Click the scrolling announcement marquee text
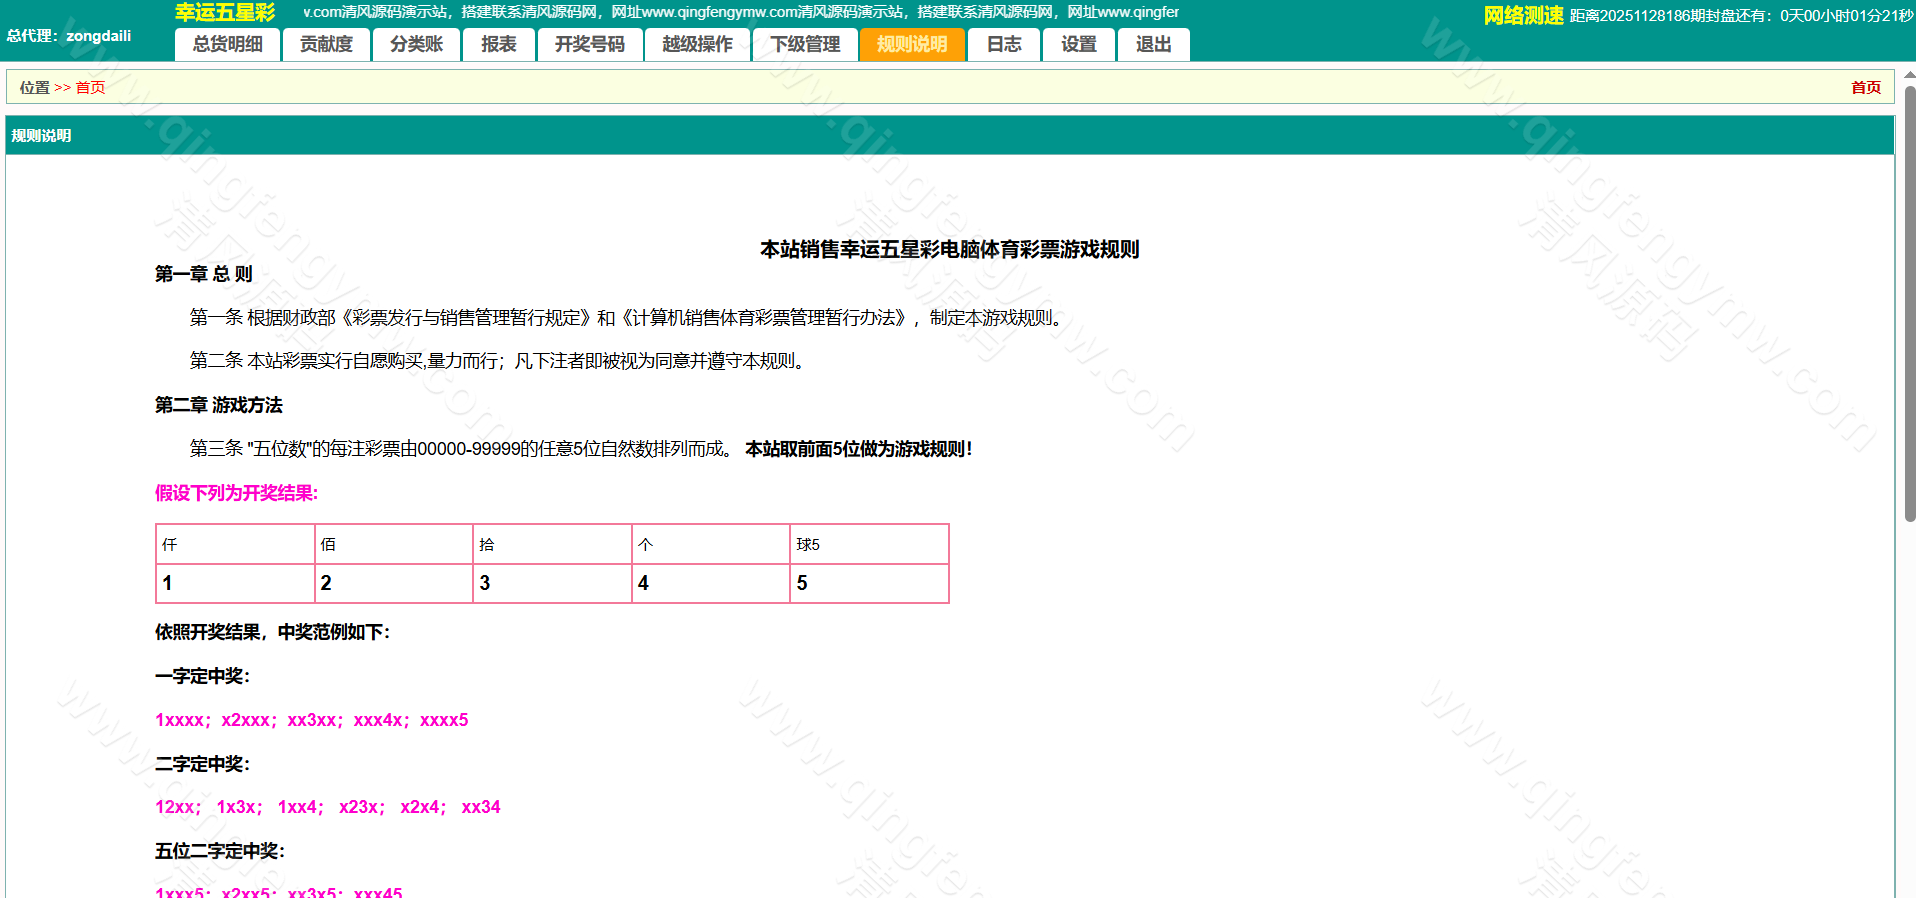 [740, 12]
